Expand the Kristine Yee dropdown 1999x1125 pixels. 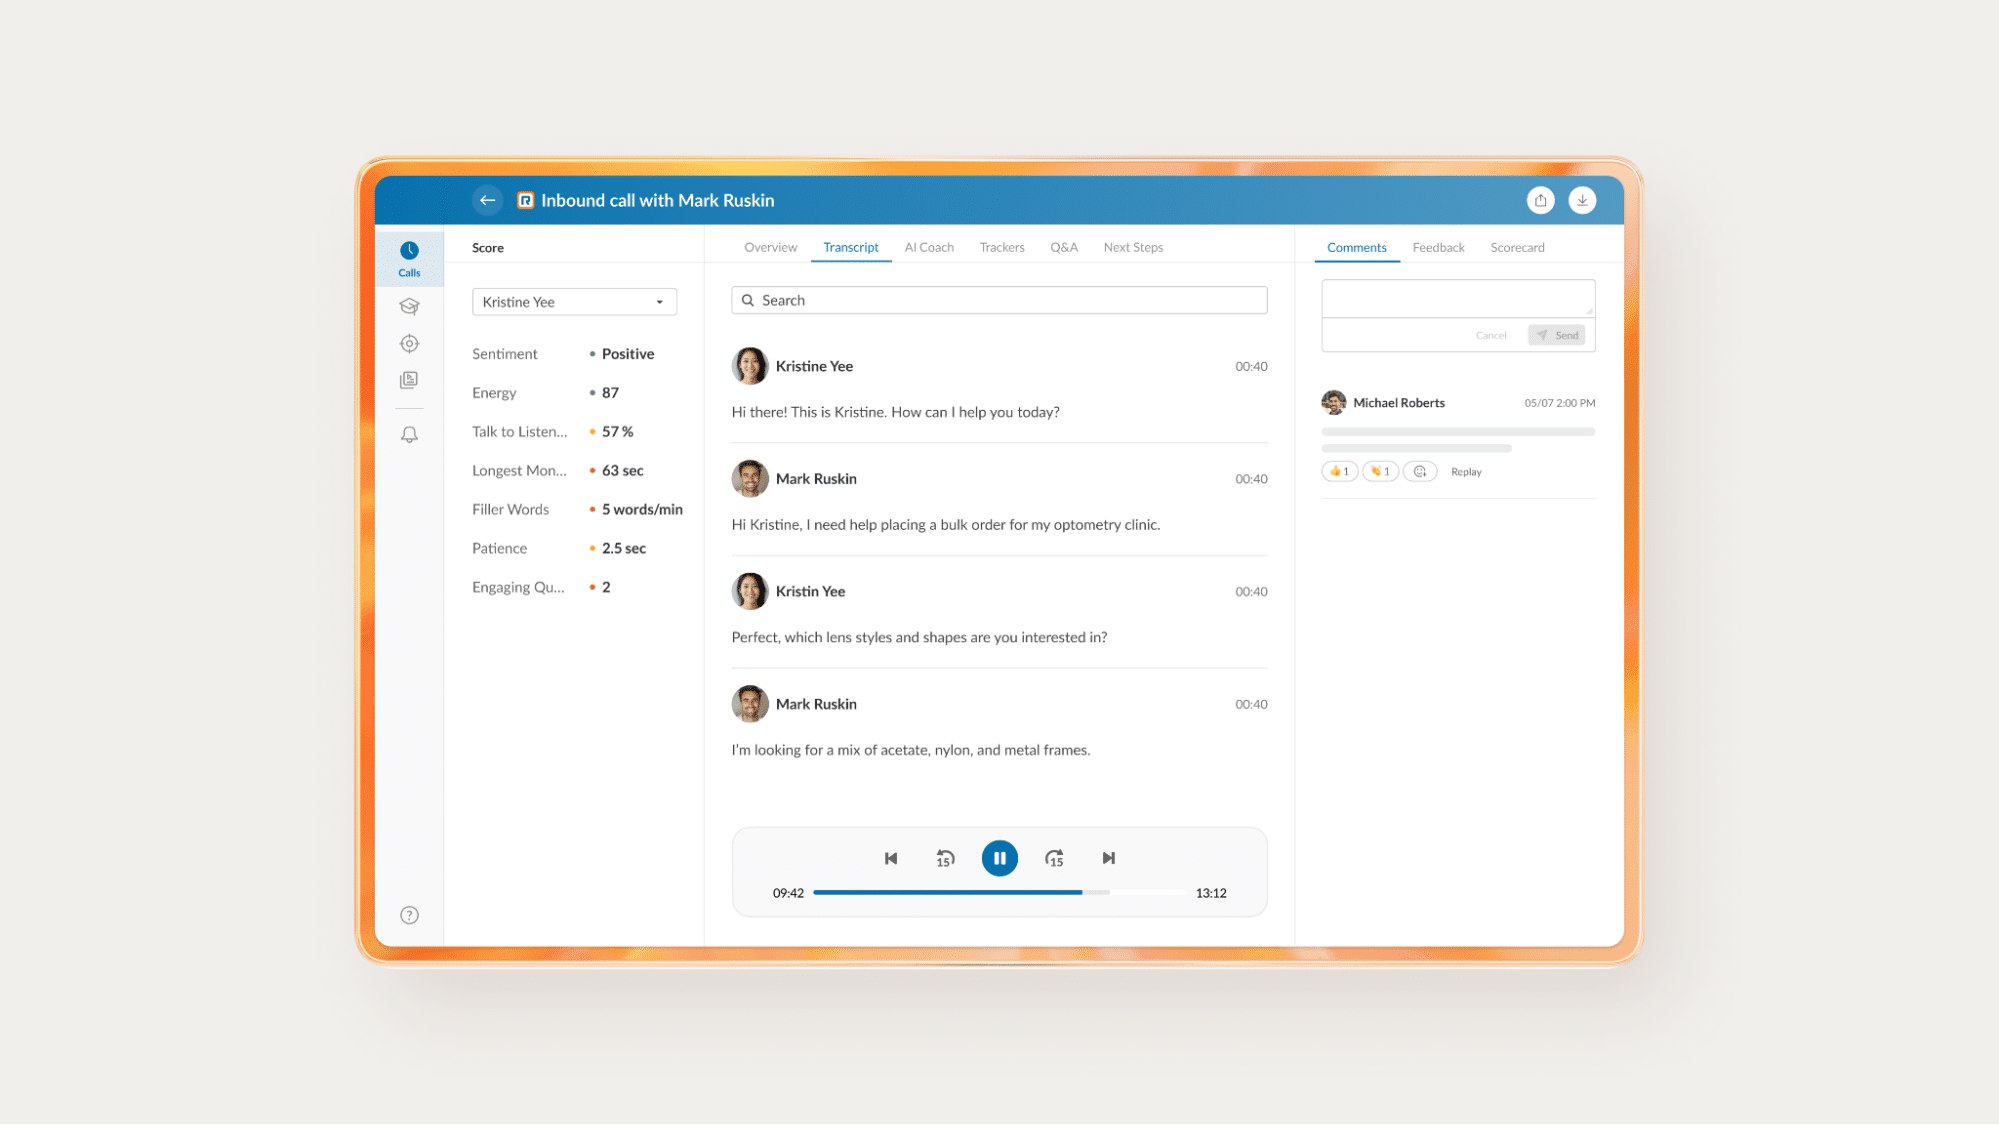574,302
